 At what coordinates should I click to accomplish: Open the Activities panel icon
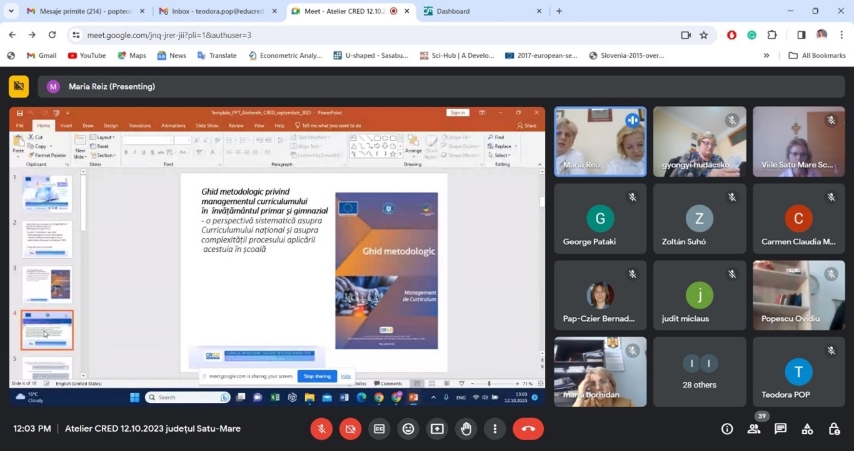coord(807,429)
